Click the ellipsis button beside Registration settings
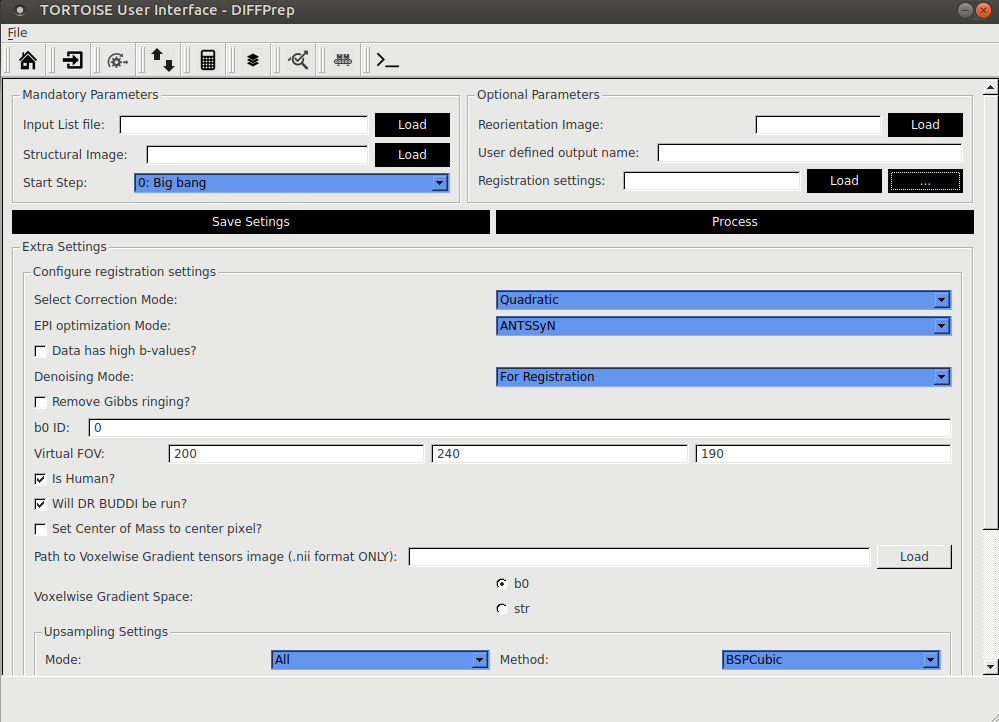The width and height of the screenshot is (999, 722). (925, 181)
